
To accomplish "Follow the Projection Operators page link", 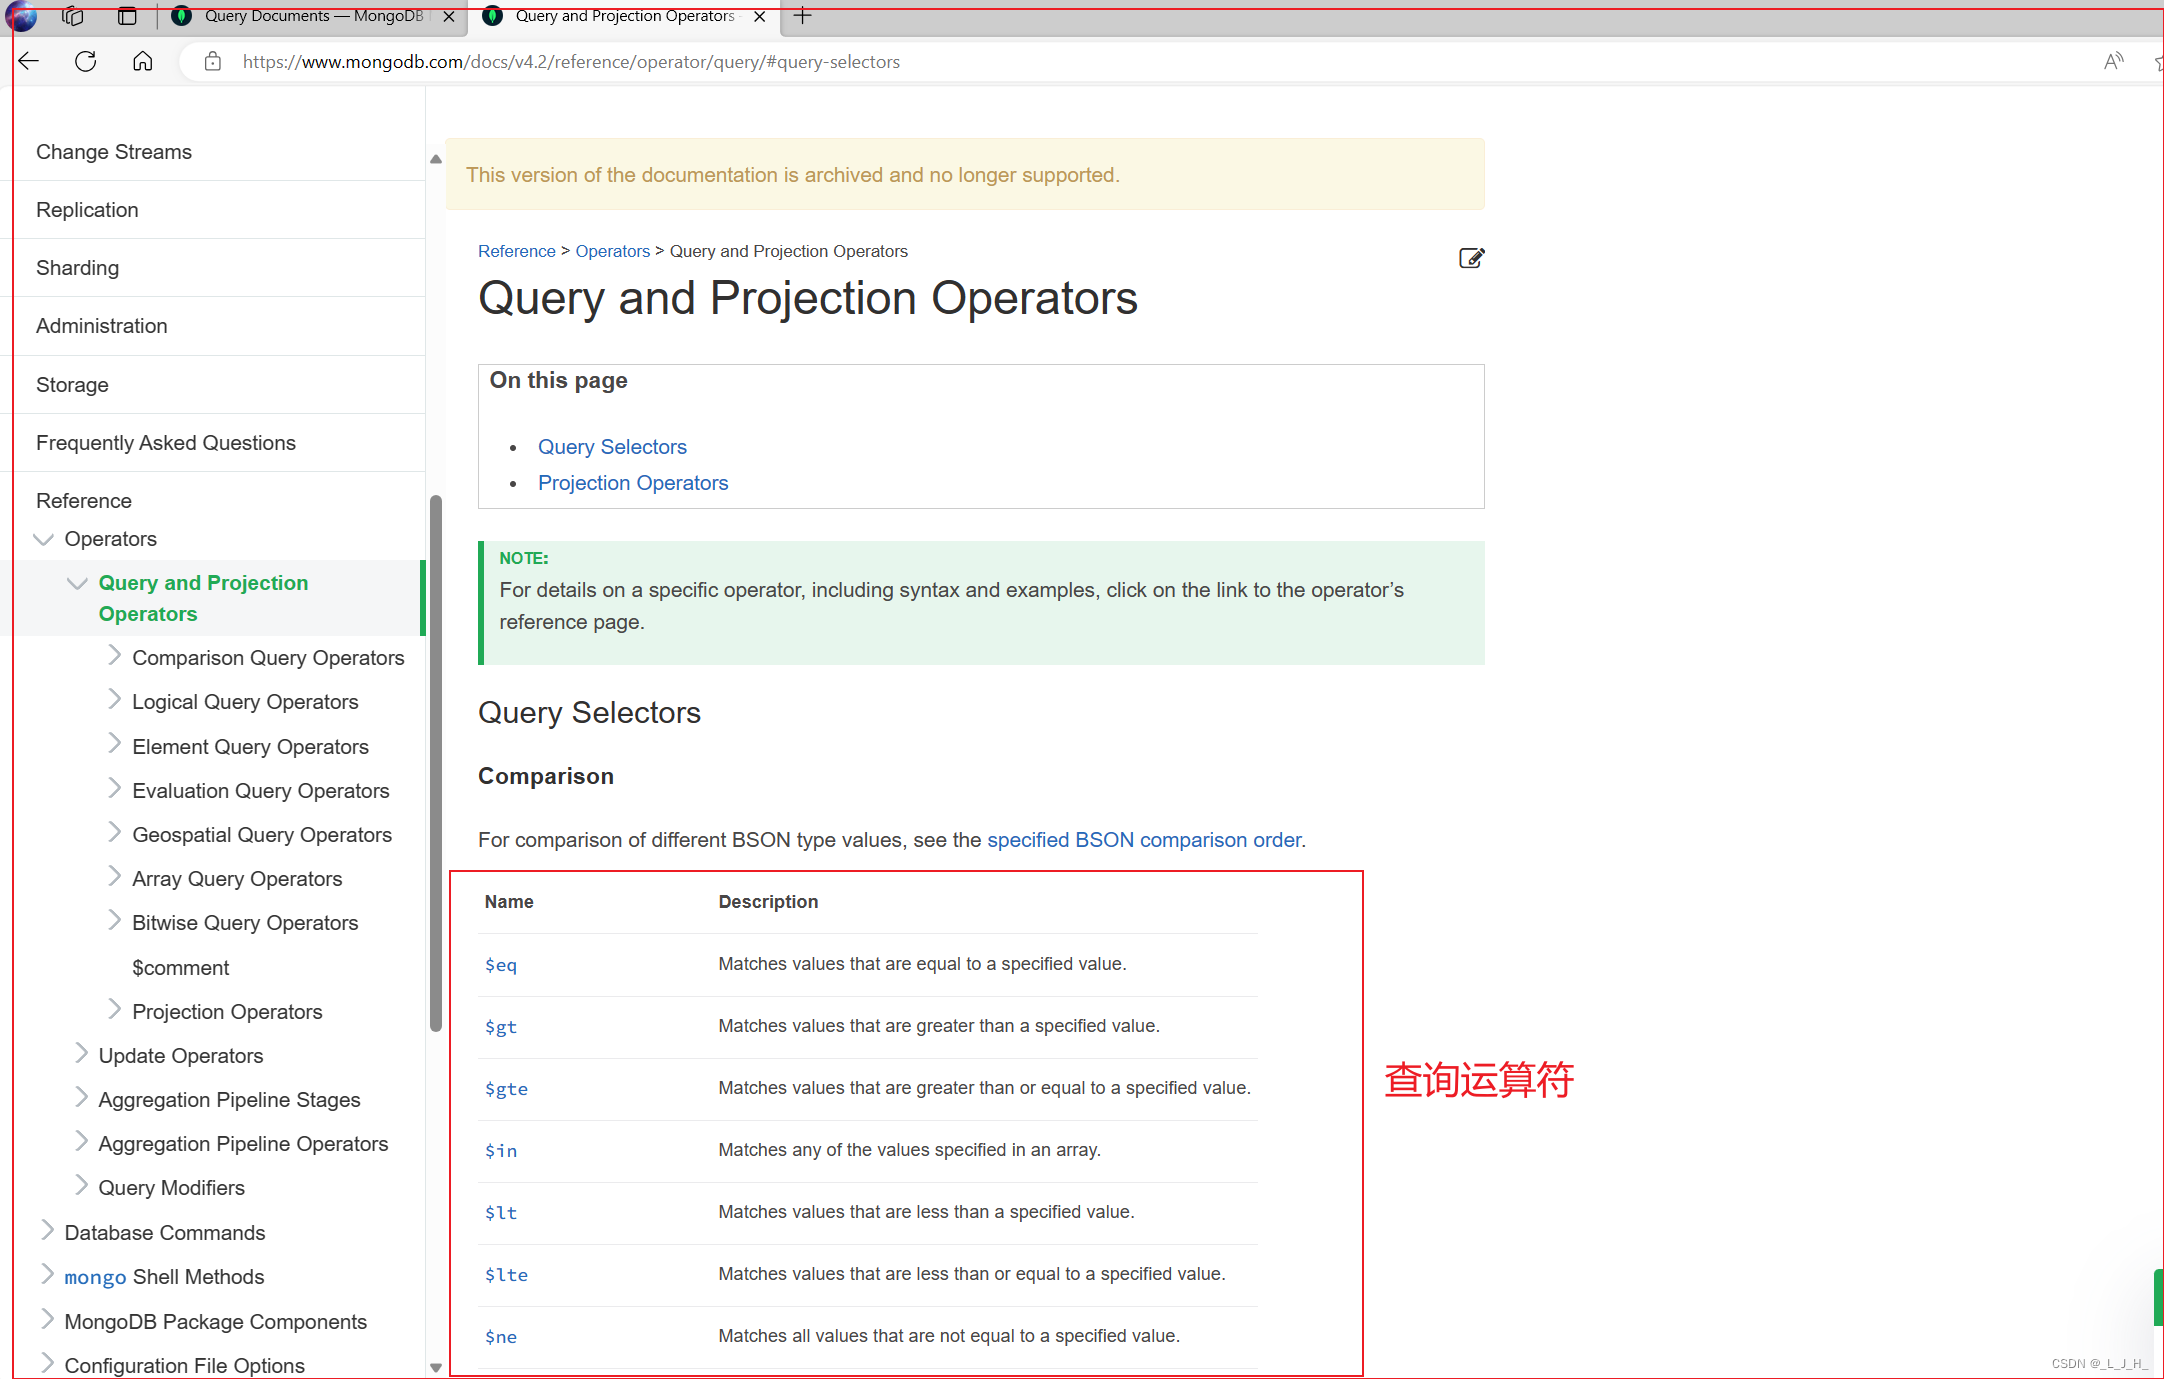I will pyautogui.click(x=633, y=483).
